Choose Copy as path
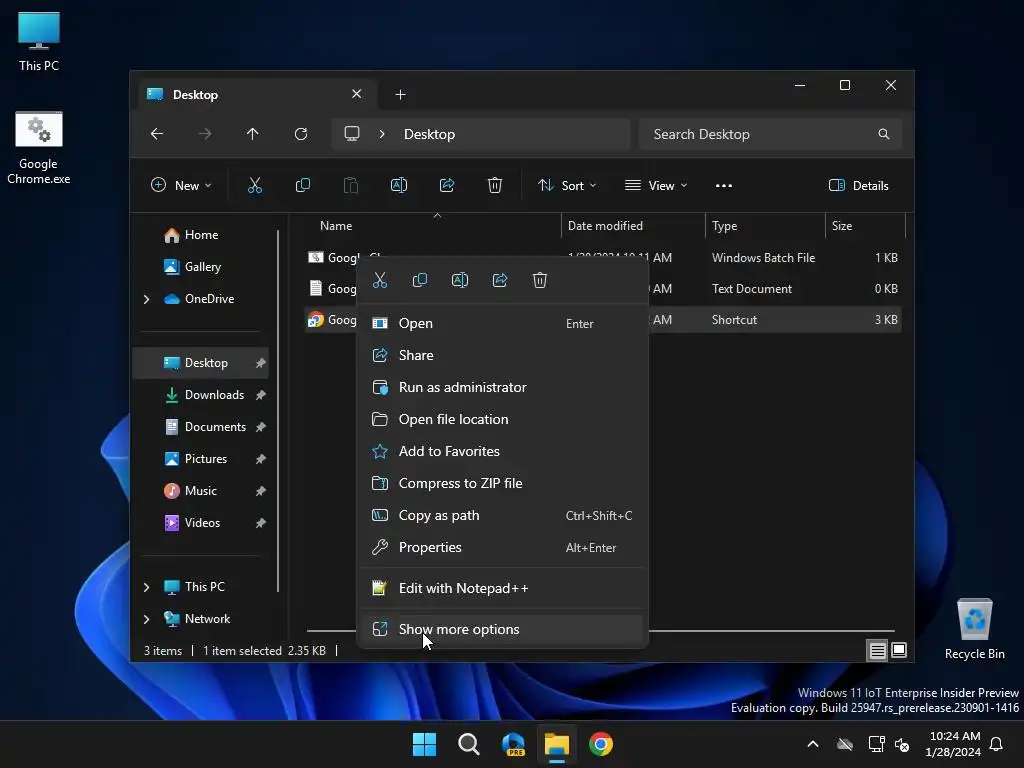 coord(503,515)
